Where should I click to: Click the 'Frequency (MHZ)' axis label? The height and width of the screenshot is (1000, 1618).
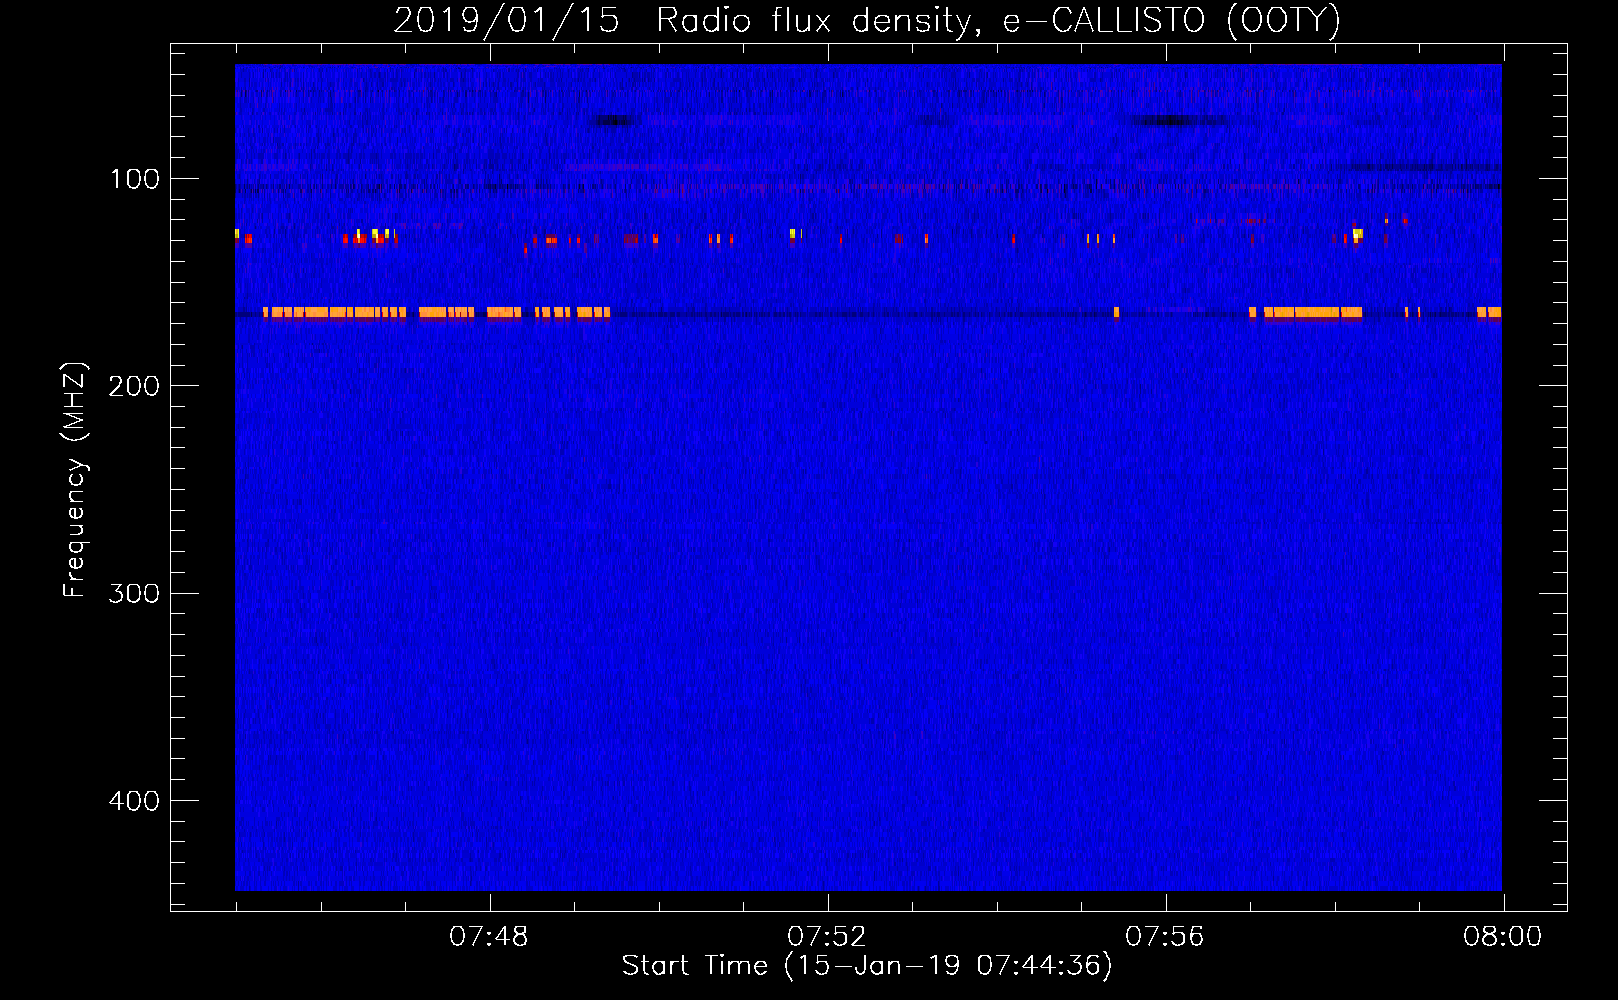coord(75,479)
